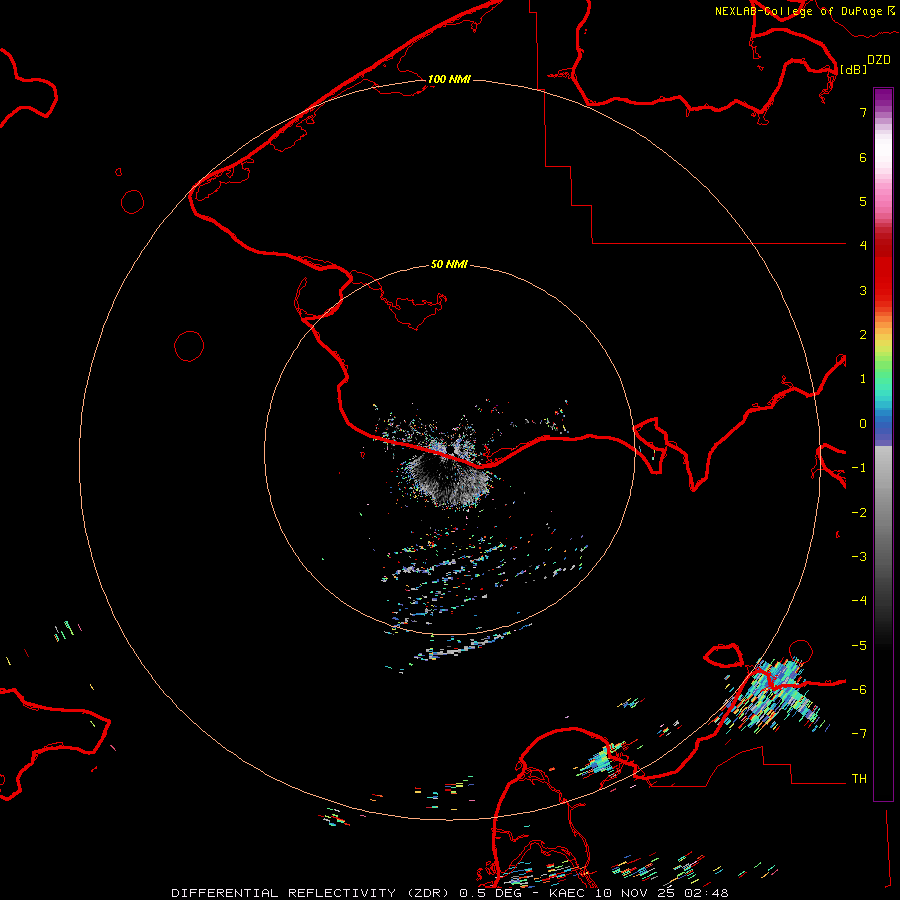Viewport: 900px width, 900px height.
Task: Click the -4 dB tick label on the color scale
Action: coord(859,601)
